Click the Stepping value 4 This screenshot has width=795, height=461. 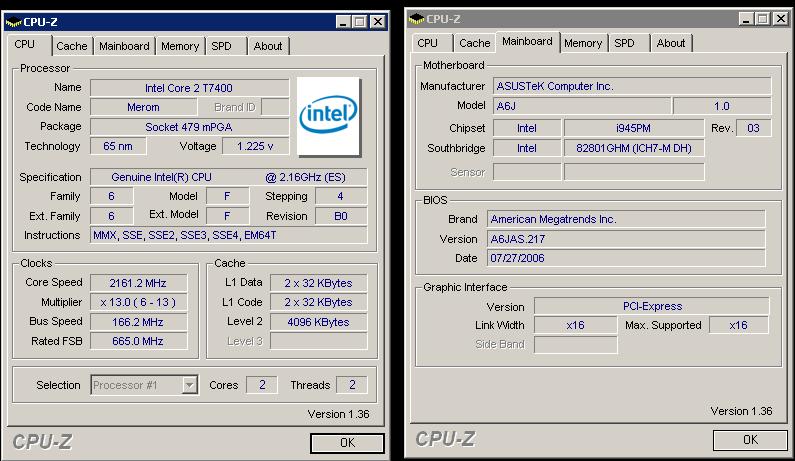point(341,196)
